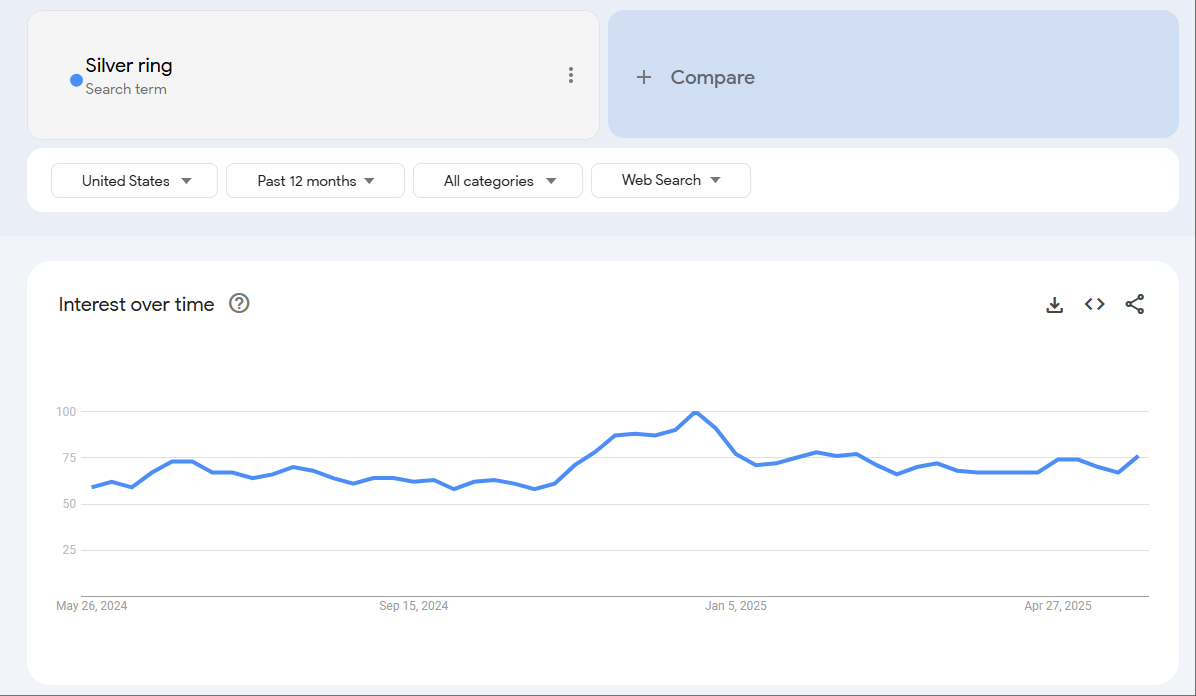Download the interest over time data as CSV

click(x=1054, y=304)
